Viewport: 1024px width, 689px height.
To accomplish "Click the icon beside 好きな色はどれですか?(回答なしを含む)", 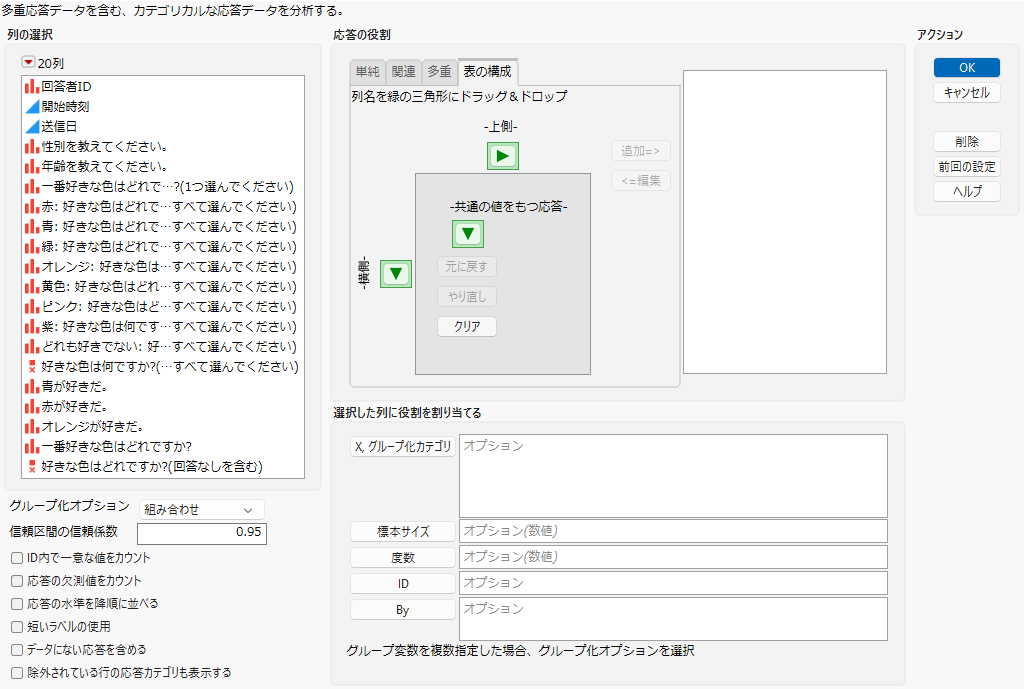I will (x=32, y=467).
